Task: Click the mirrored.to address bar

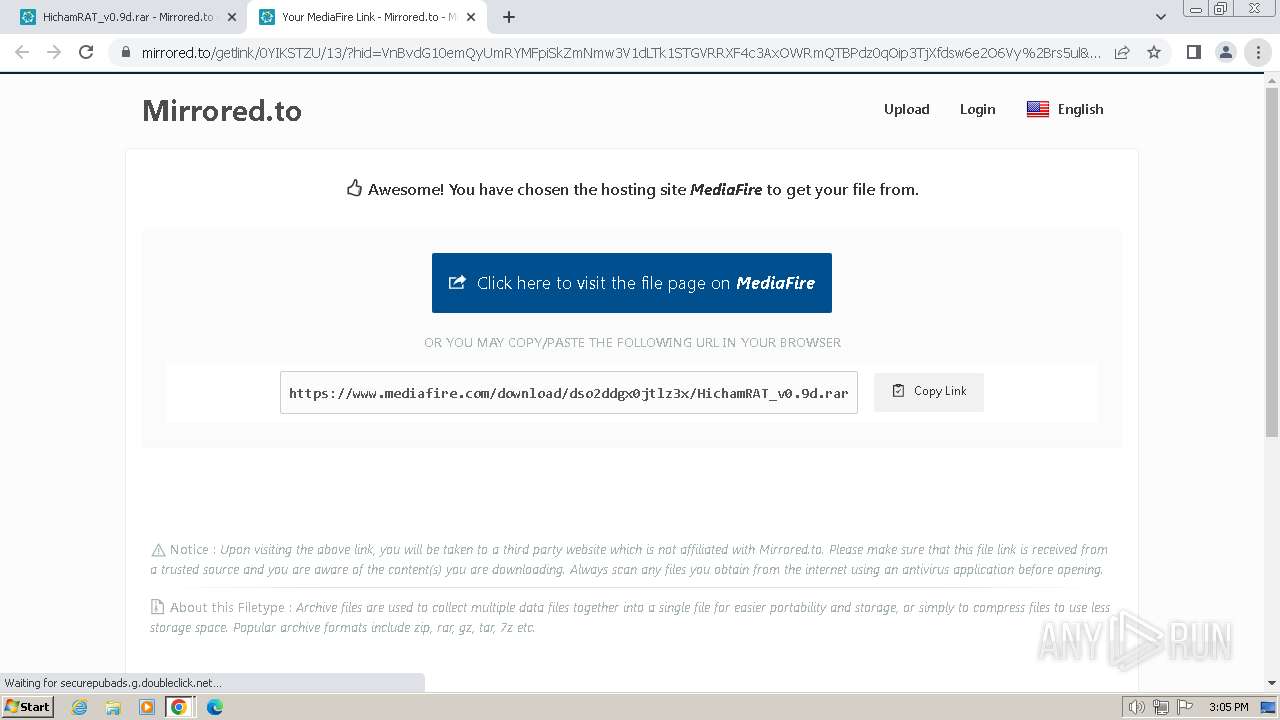Action: click(x=620, y=53)
